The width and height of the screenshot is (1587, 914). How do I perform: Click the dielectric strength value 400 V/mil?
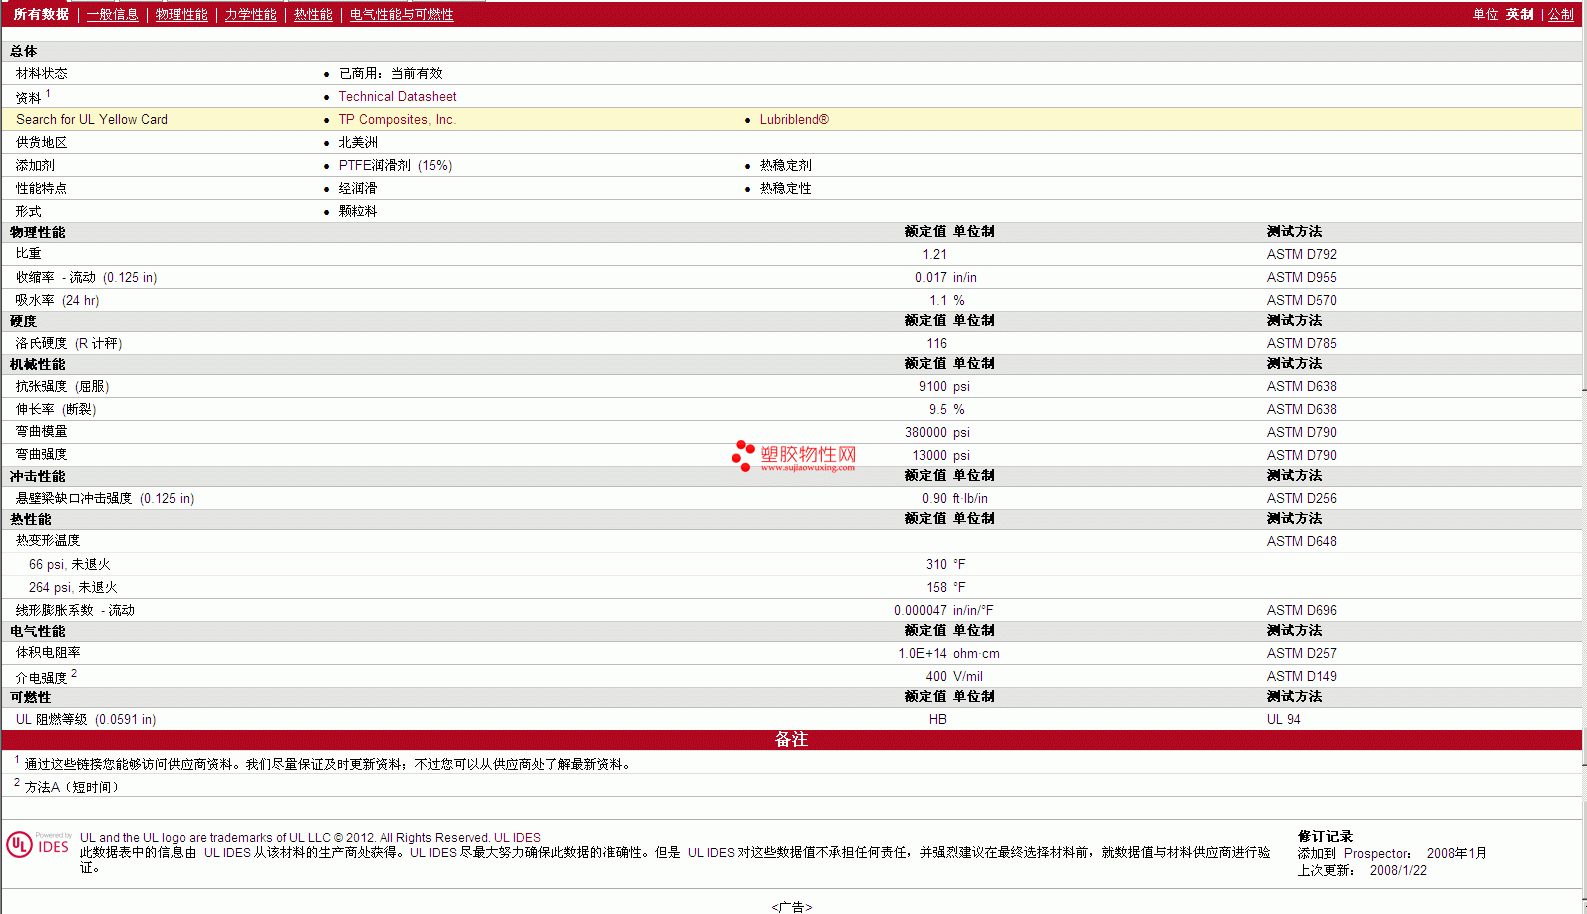pos(954,676)
